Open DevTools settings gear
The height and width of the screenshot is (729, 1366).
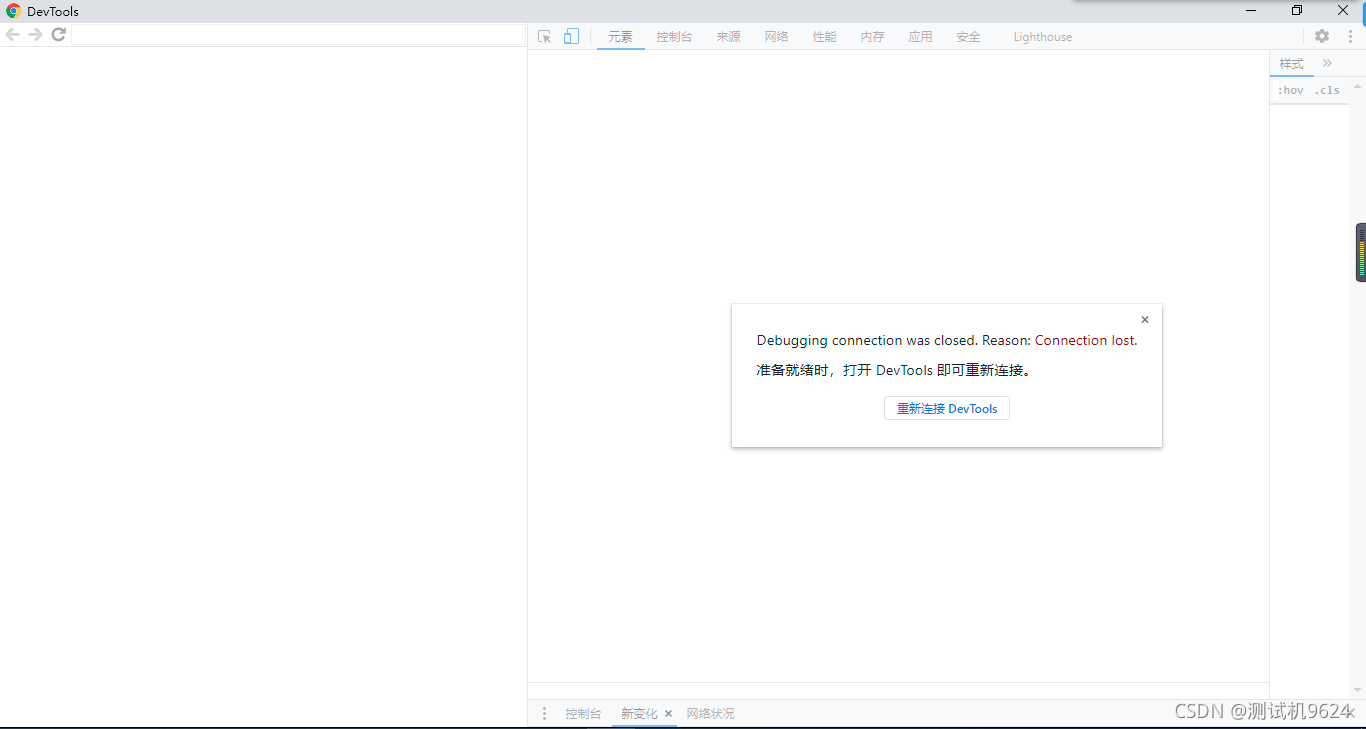point(1322,36)
